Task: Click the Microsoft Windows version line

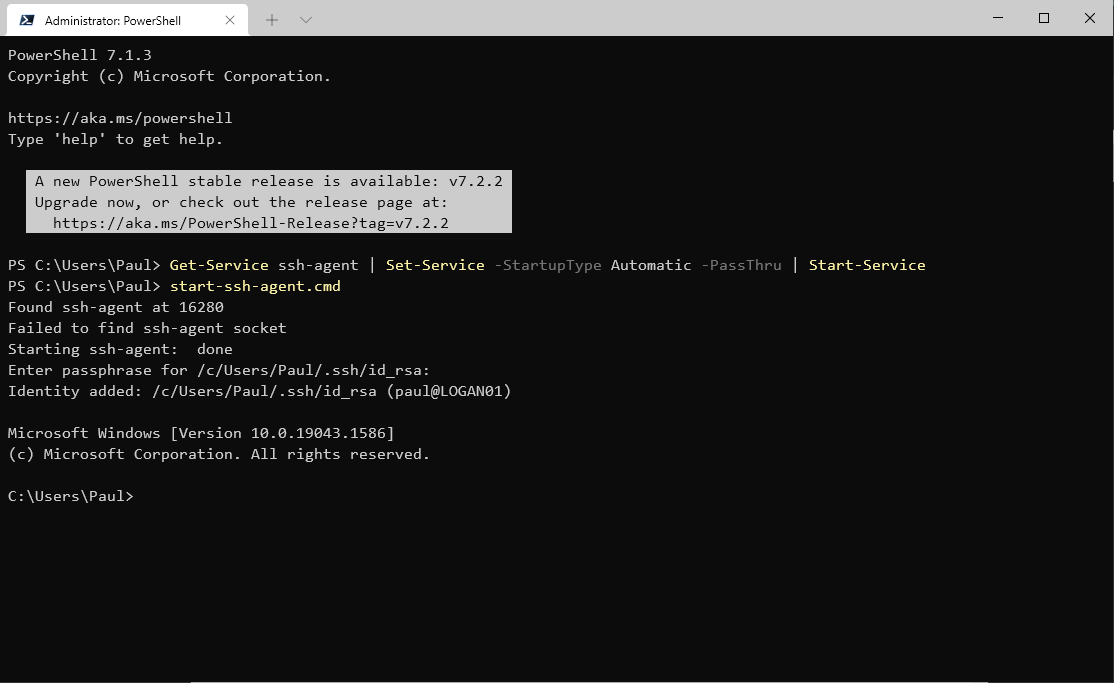Action: [200, 433]
